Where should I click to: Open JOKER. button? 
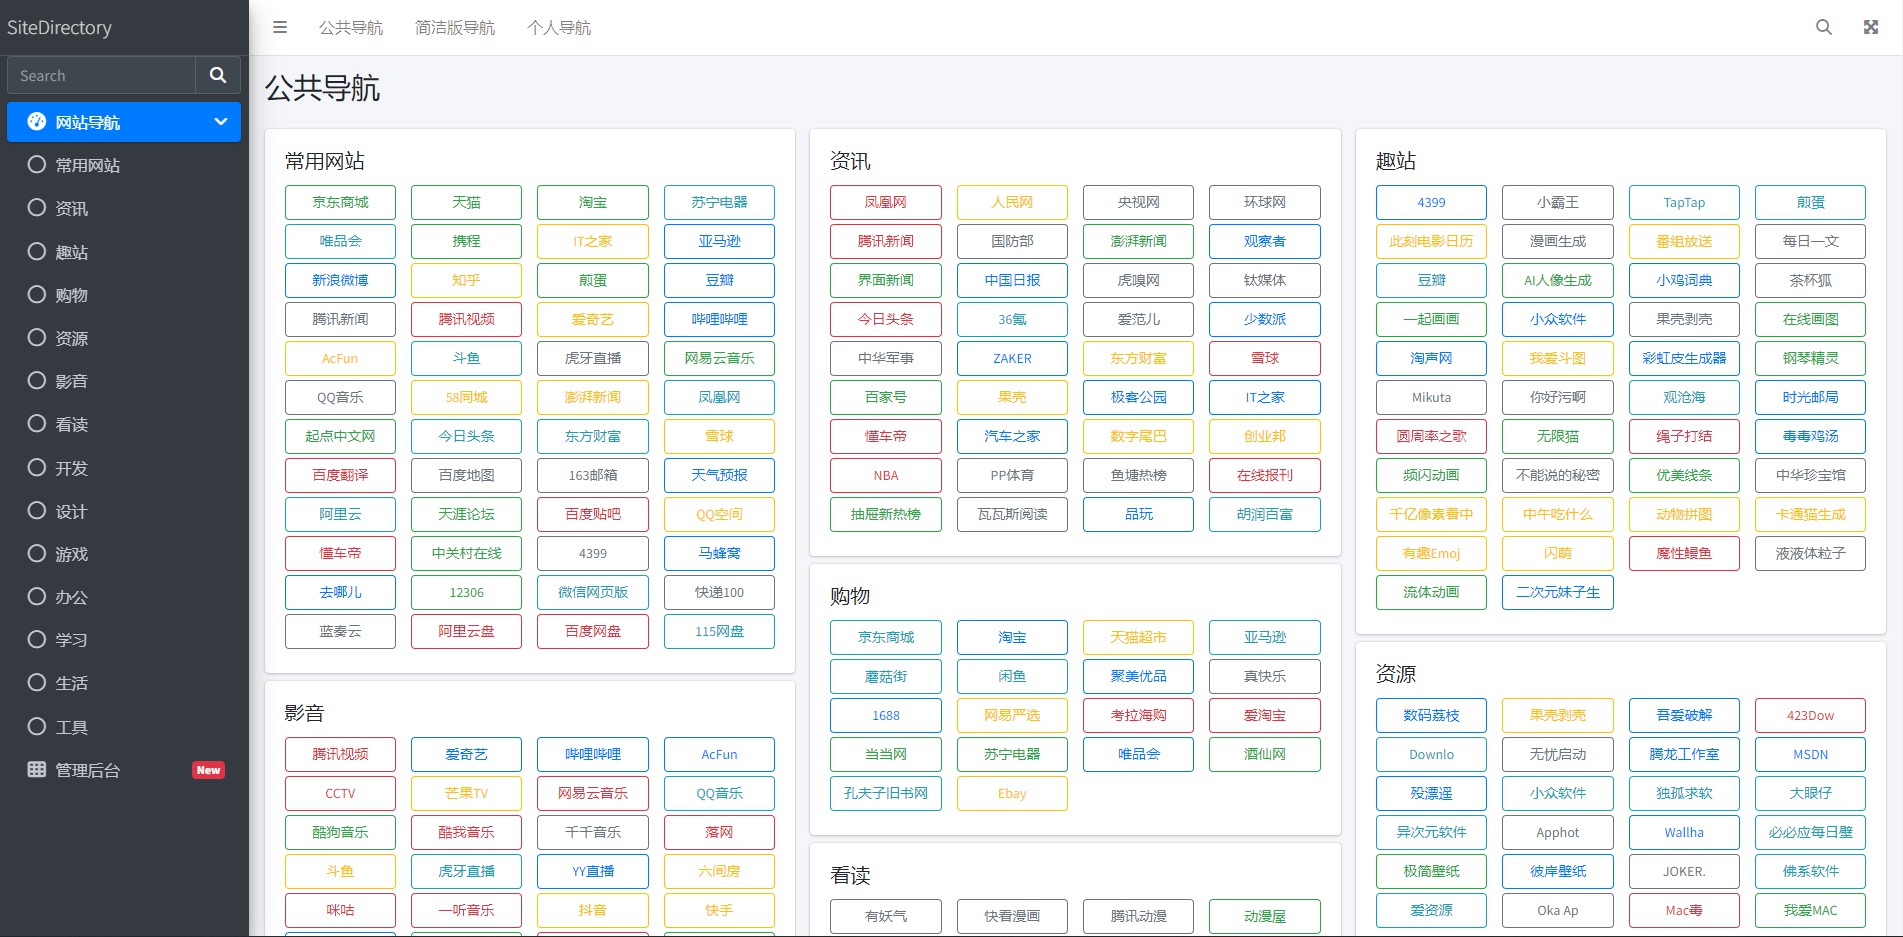pyautogui.click(x=1684, y=871)
